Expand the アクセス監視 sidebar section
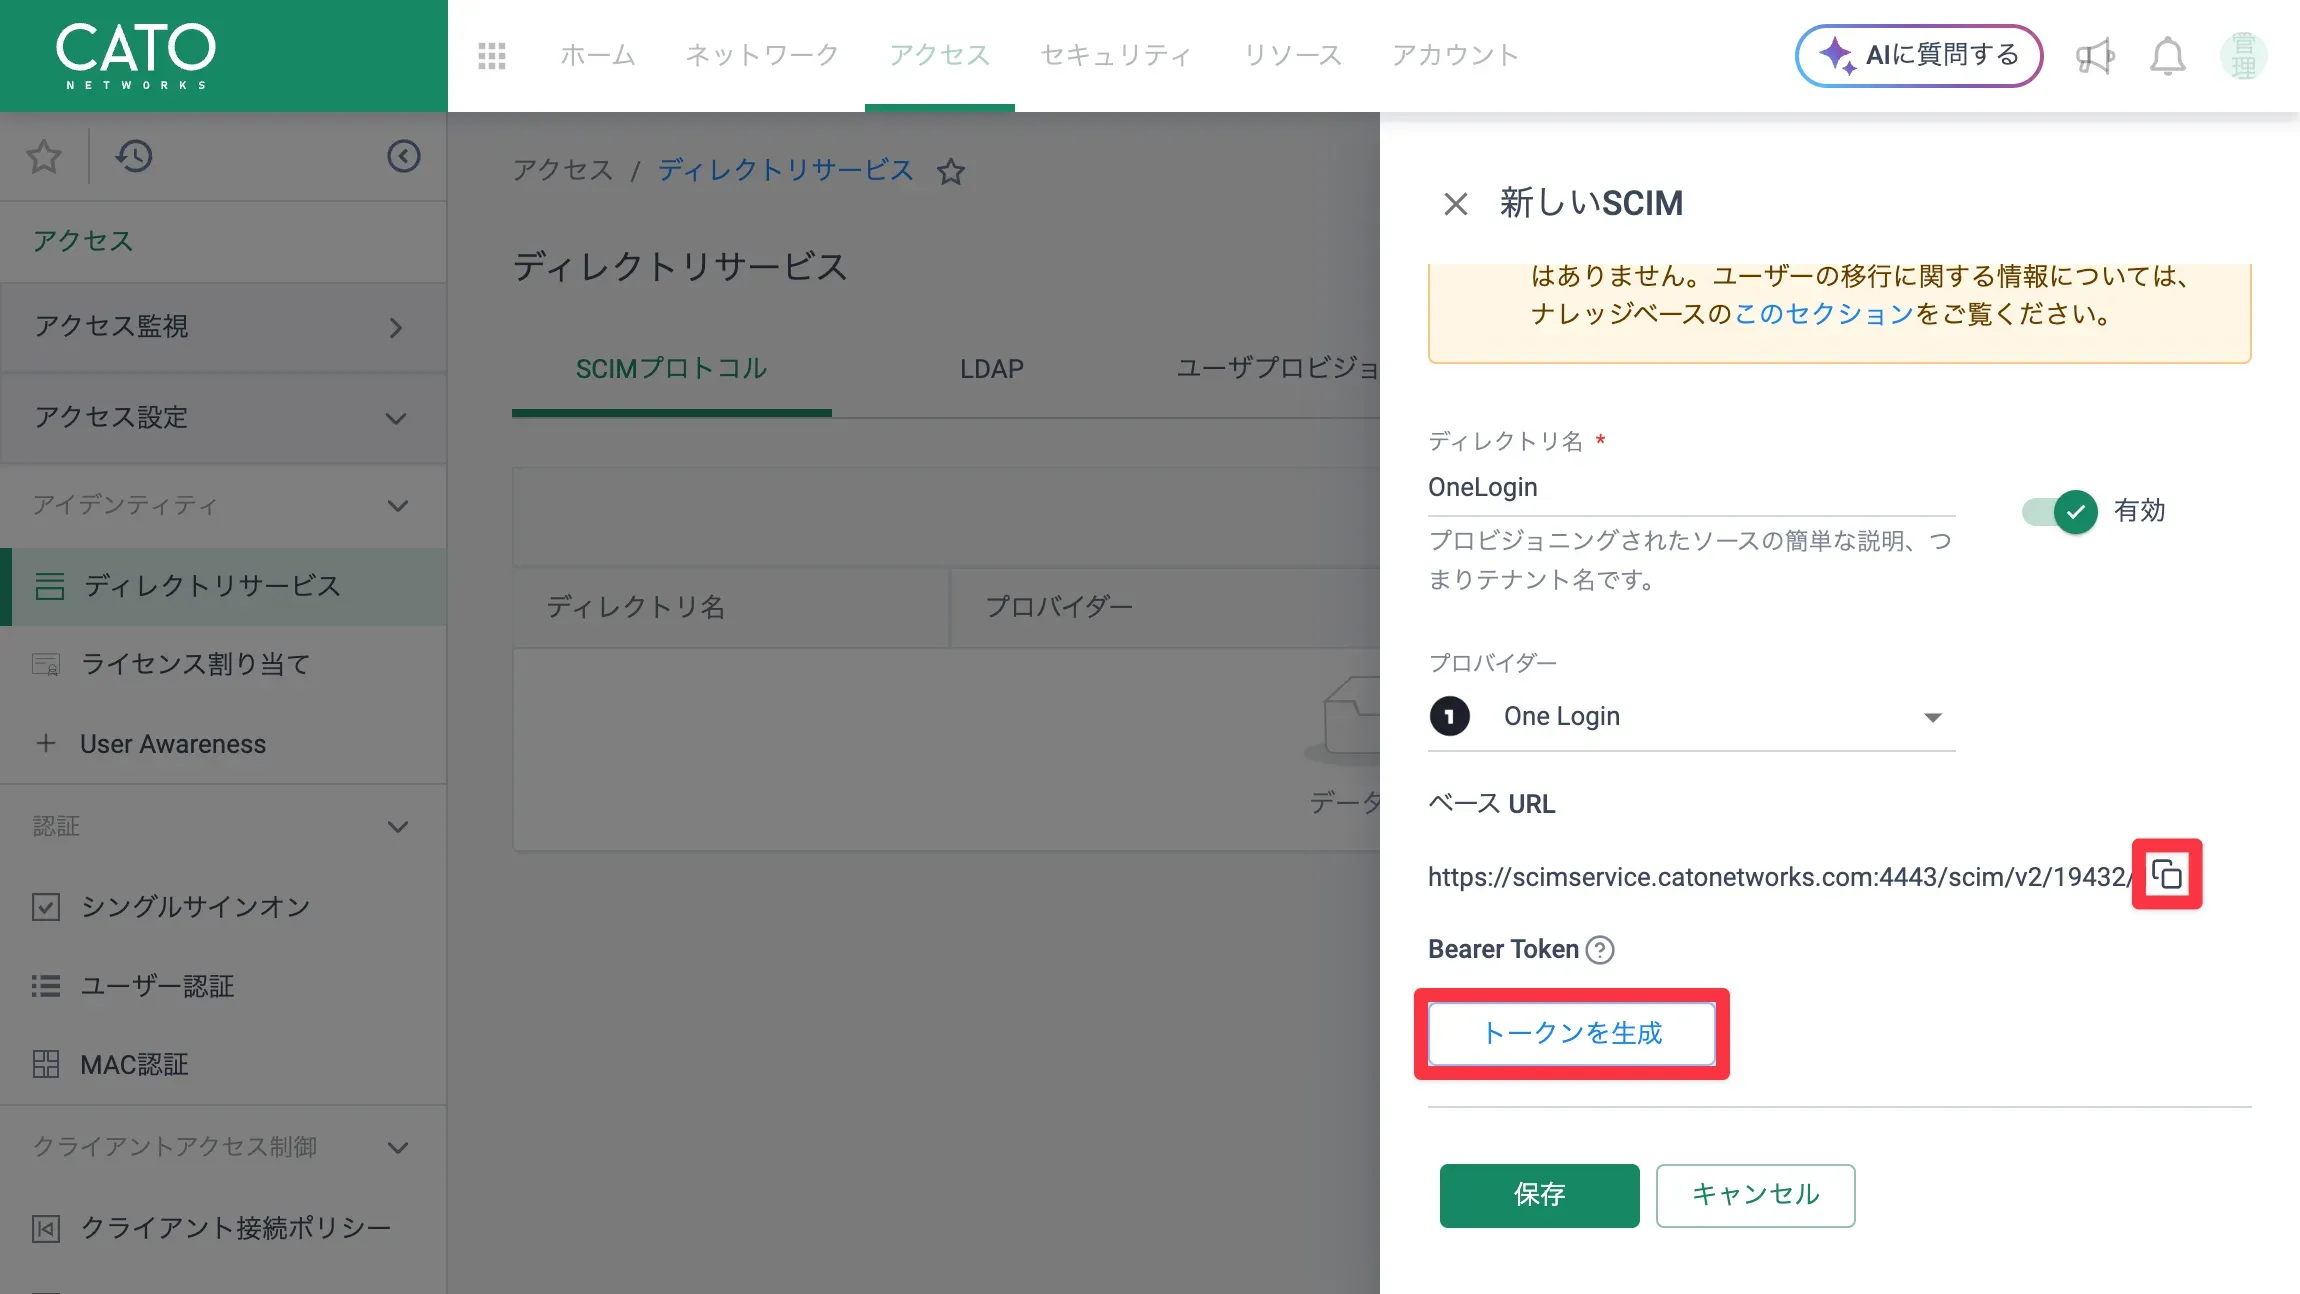This screenshot has width=2300, height=1294. point(222,327)
